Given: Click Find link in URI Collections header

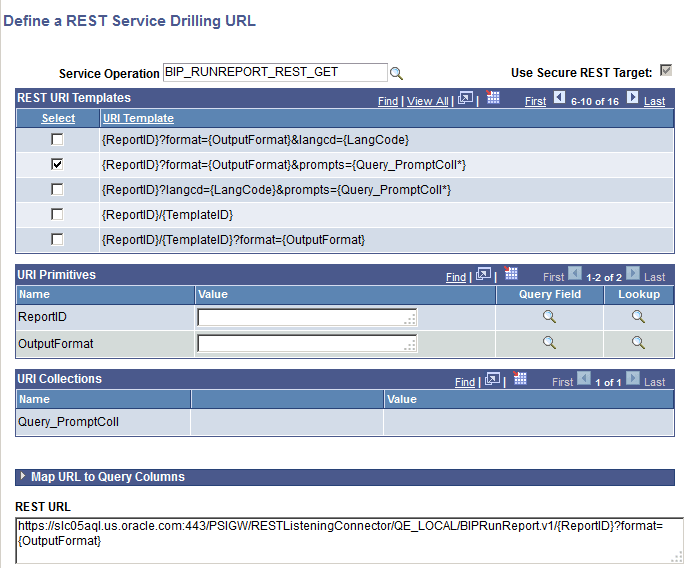Looking at the screenshot, I should click(x=465, y=382).
